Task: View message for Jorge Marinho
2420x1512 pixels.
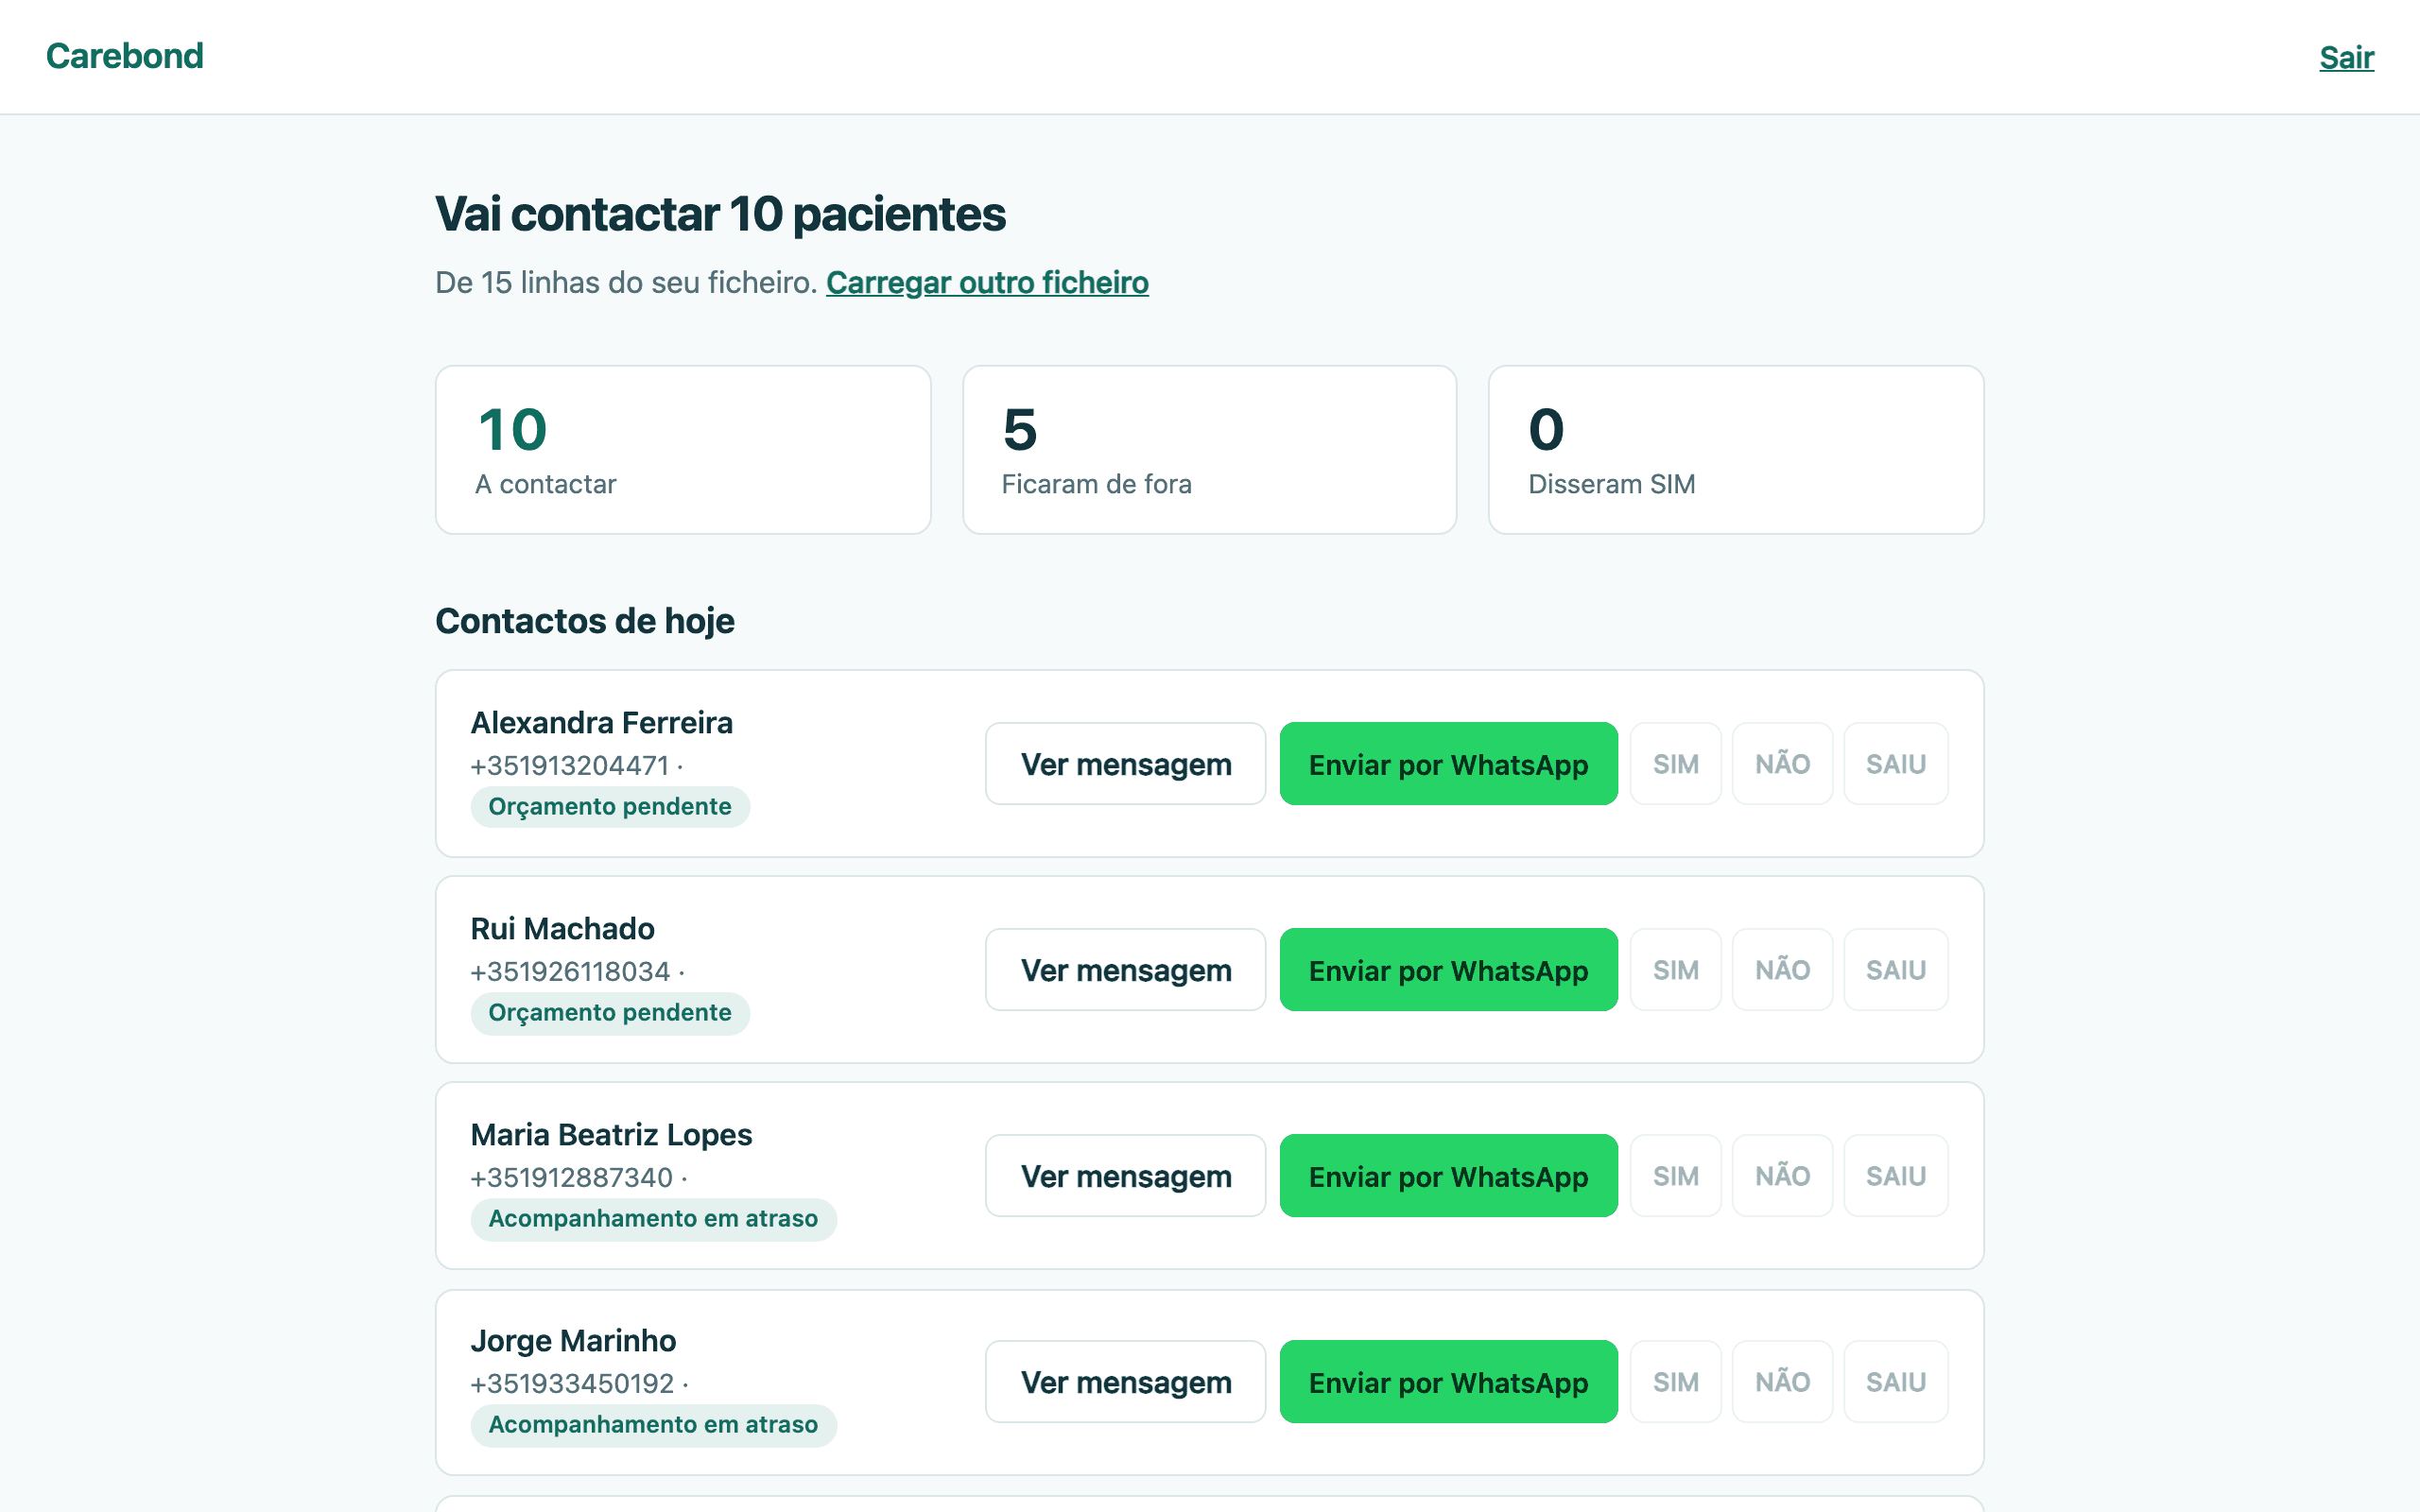Action: pyautogui.click(x=1125, y=1382)
